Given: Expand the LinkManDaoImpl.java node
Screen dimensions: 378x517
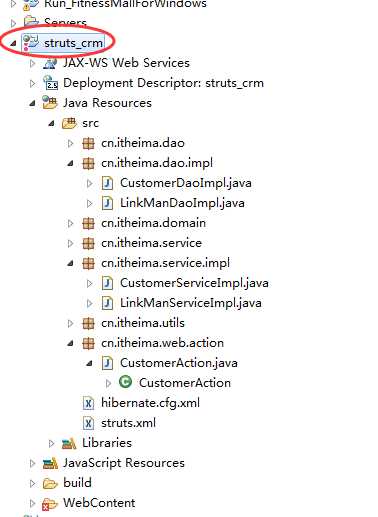Looking at the screenshot, I should (89, 203).
